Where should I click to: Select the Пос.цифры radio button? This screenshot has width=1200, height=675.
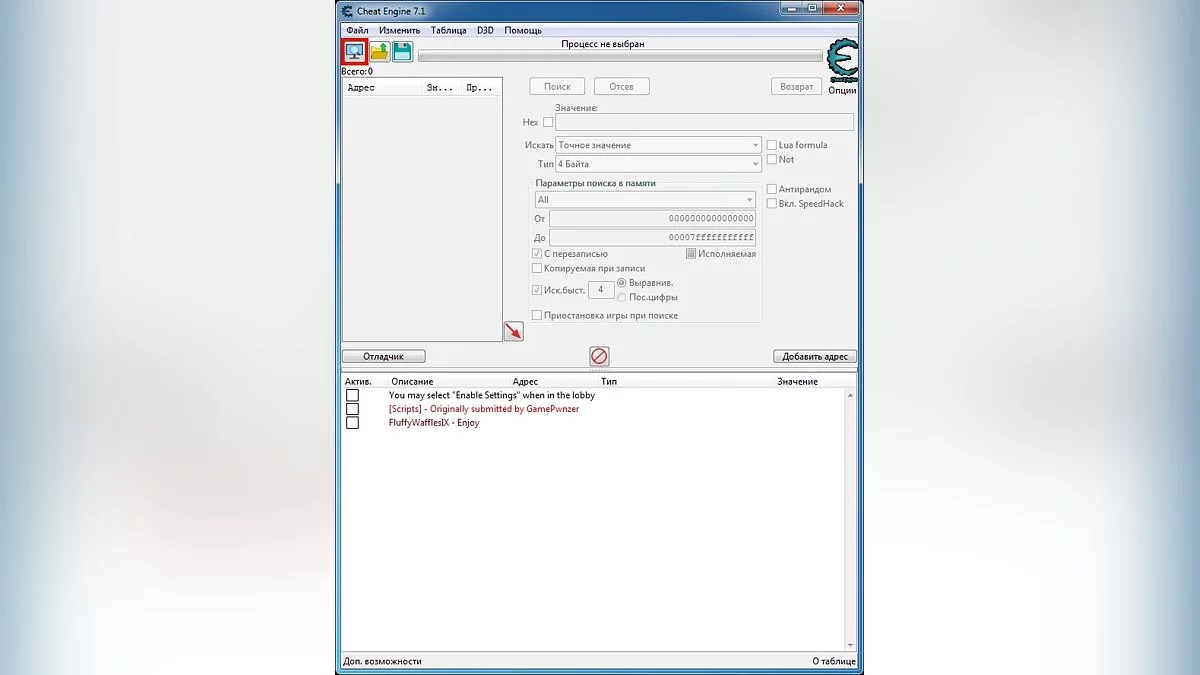[622, 297]
